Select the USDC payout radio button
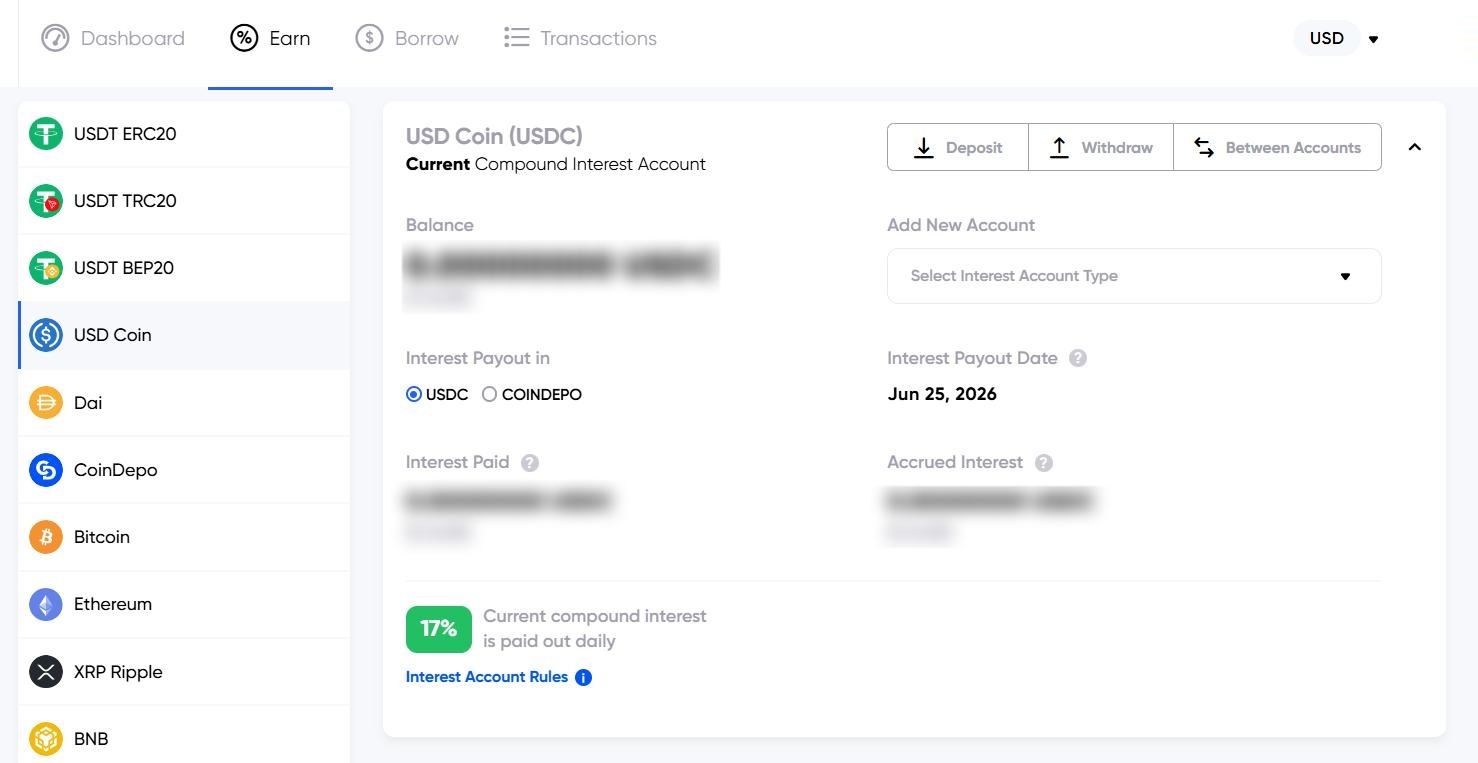The width and height of the screenshot is (1478, 763). tap(414, 395)
